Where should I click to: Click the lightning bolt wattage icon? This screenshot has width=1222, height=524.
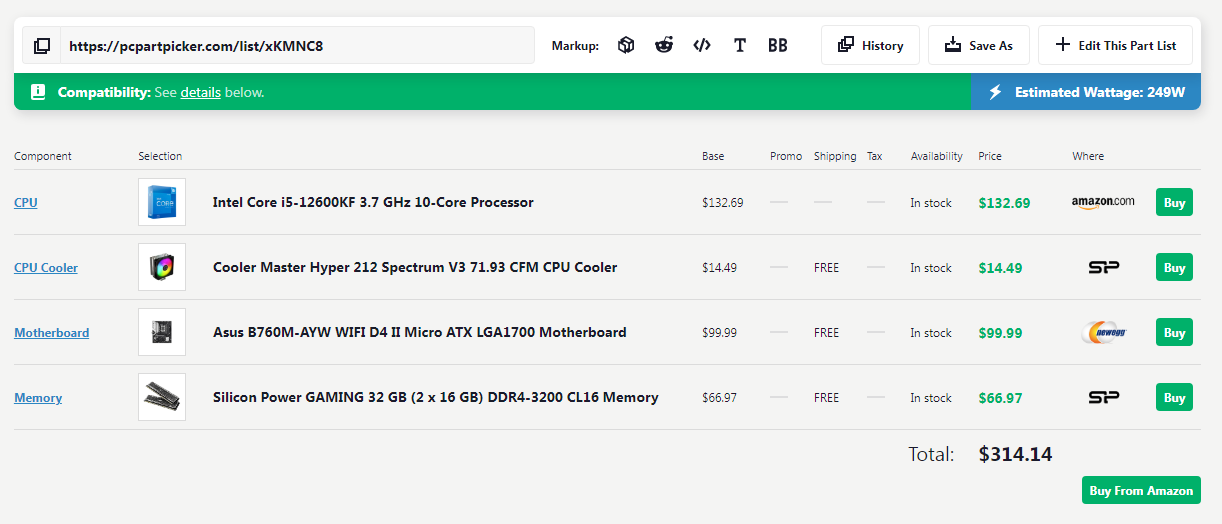pyautogui.click(x=995, y=92)
